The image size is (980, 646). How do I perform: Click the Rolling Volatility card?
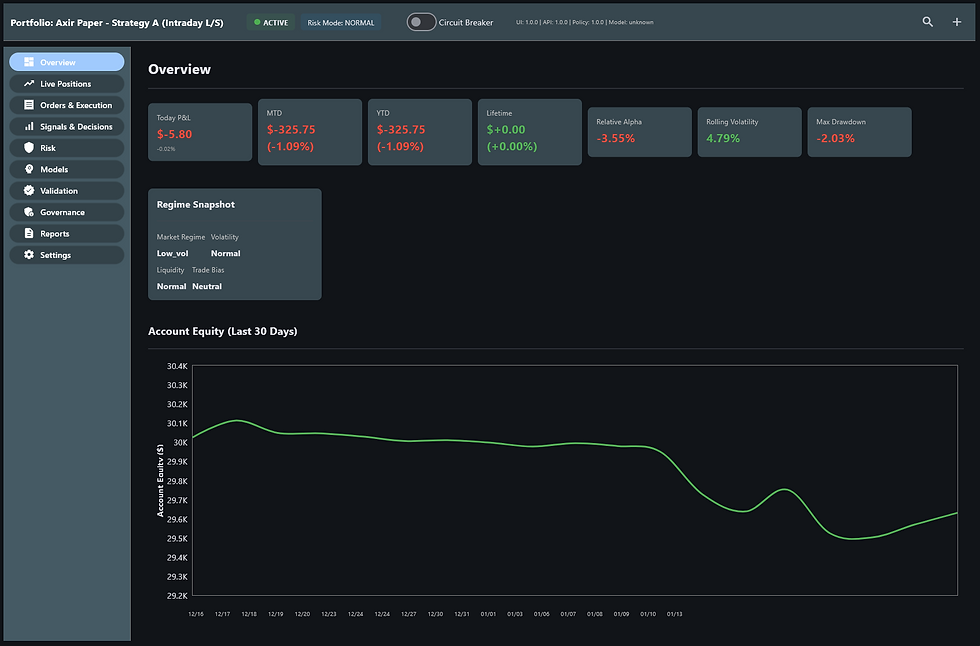click(x=749, y=132)
